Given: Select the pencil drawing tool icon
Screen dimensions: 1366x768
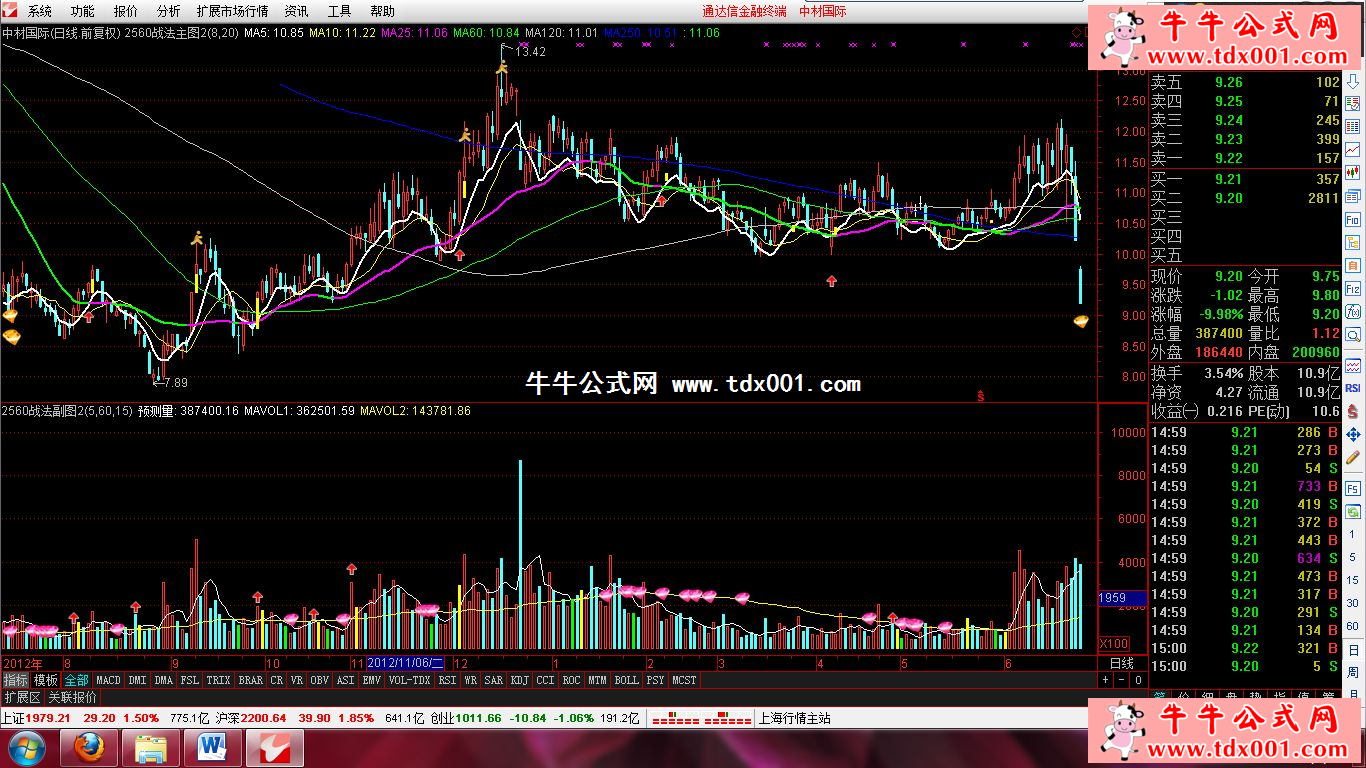Looking at the screenshot, I should (x=1353, y=458).
